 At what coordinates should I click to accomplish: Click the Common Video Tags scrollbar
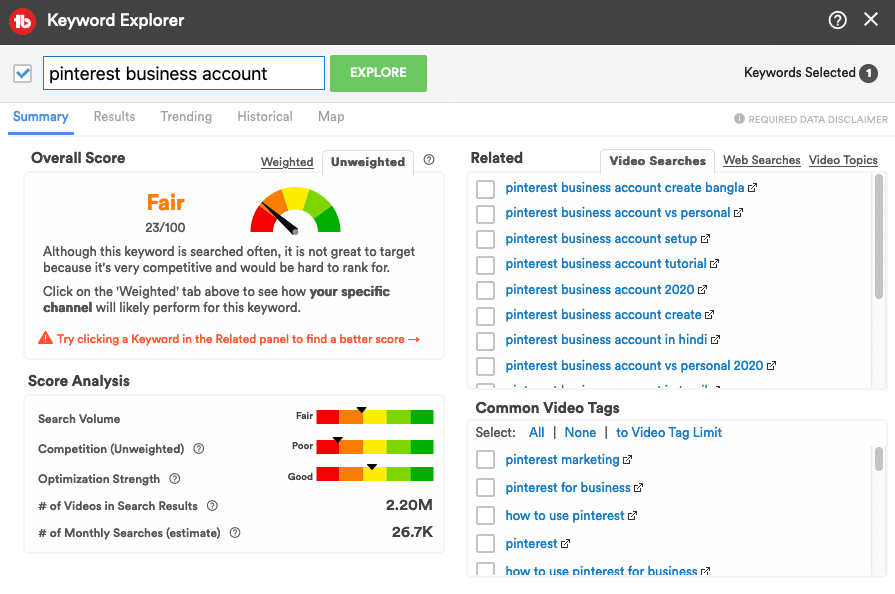point(879,459)
